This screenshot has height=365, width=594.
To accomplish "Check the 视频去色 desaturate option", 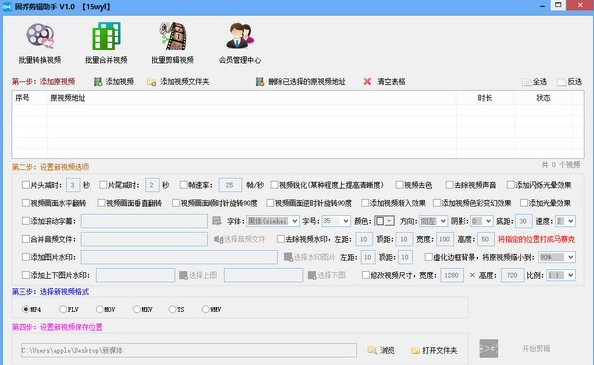I will [399, 185].
